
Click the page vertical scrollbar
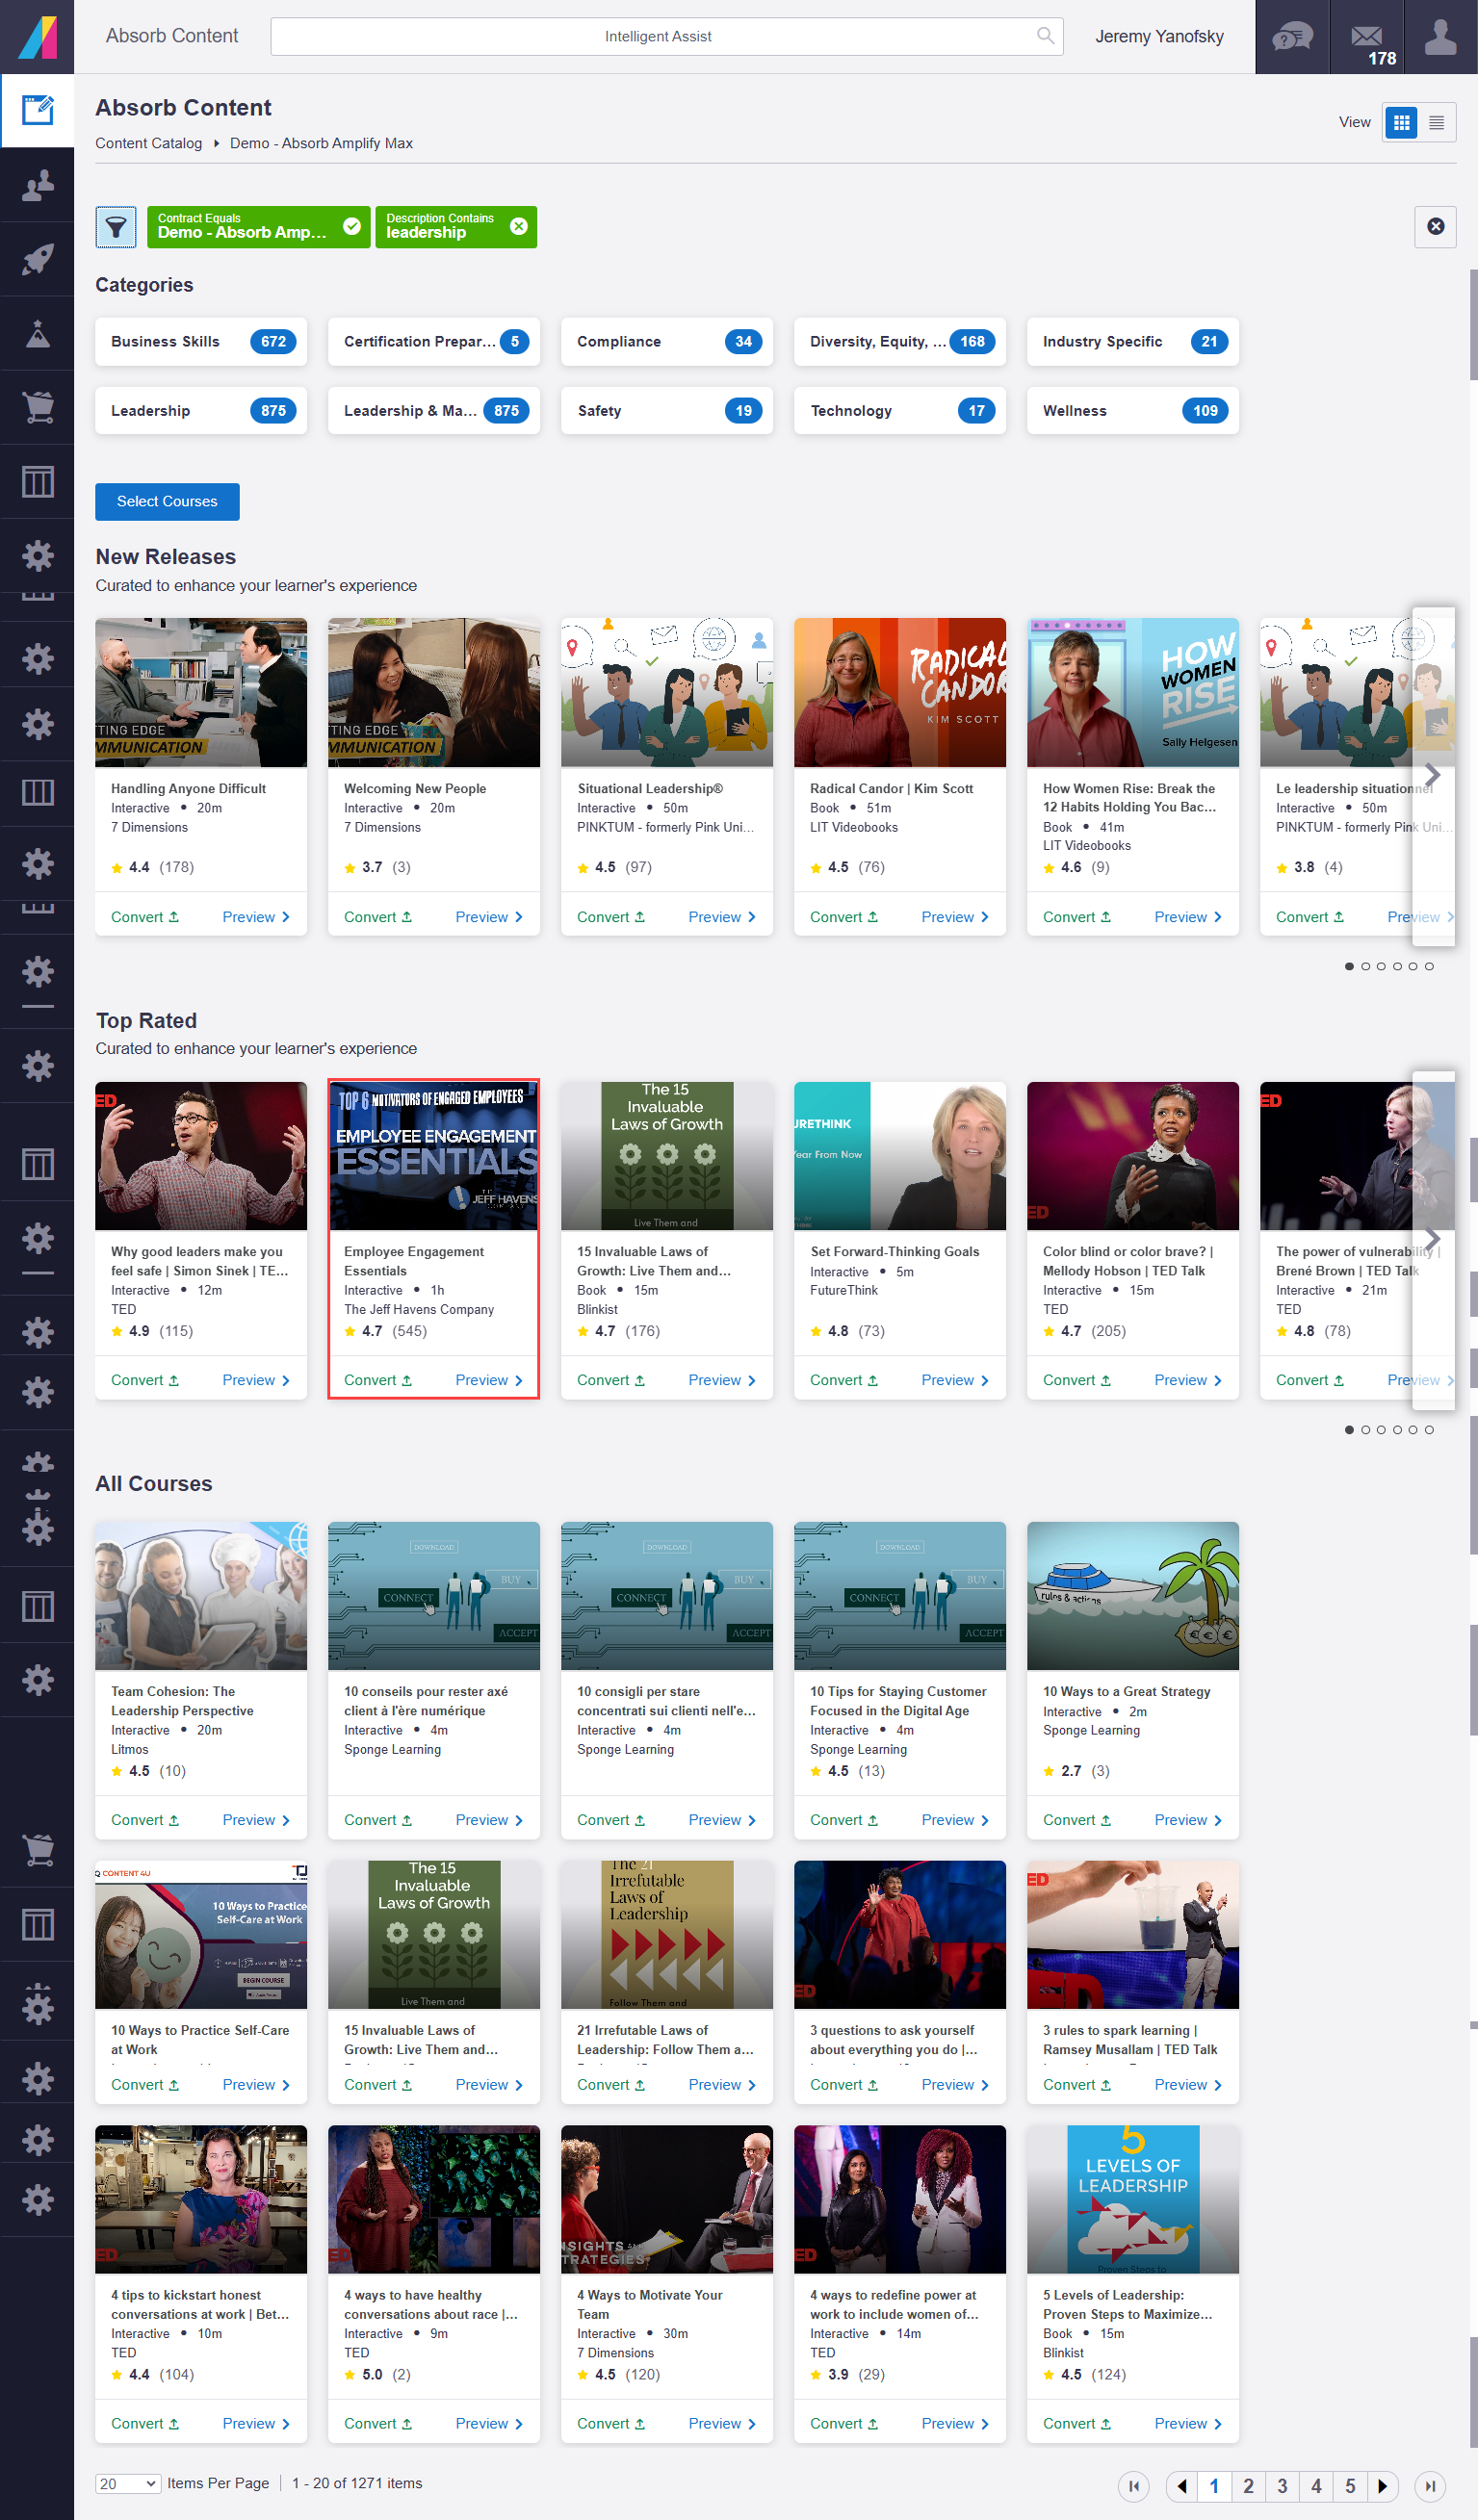[x=1473, y=324]
